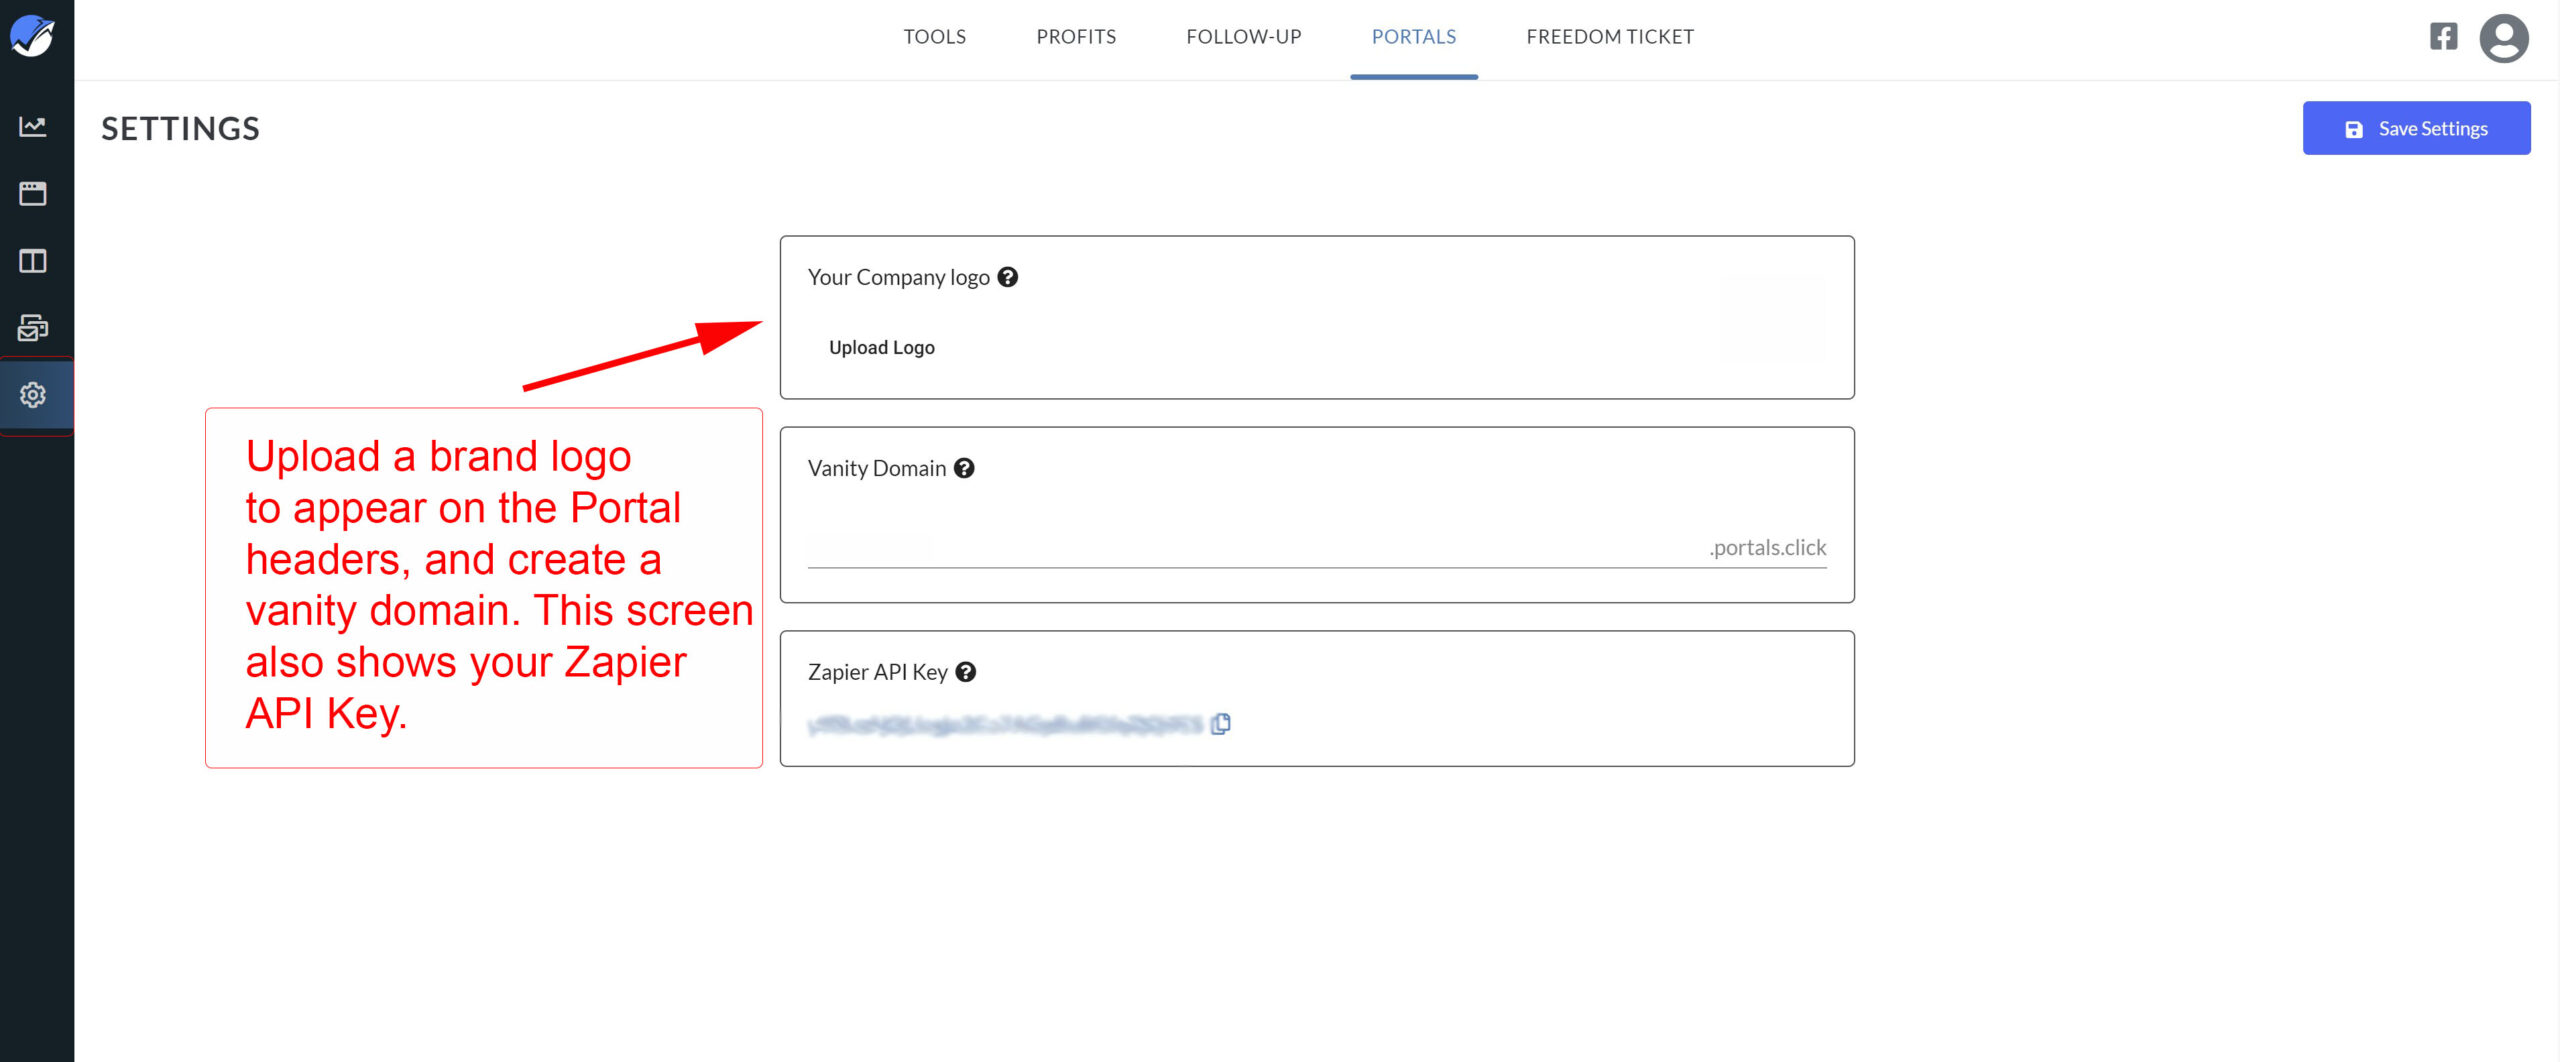Click the help icon beside Vanity Domain

coord(964,467)
